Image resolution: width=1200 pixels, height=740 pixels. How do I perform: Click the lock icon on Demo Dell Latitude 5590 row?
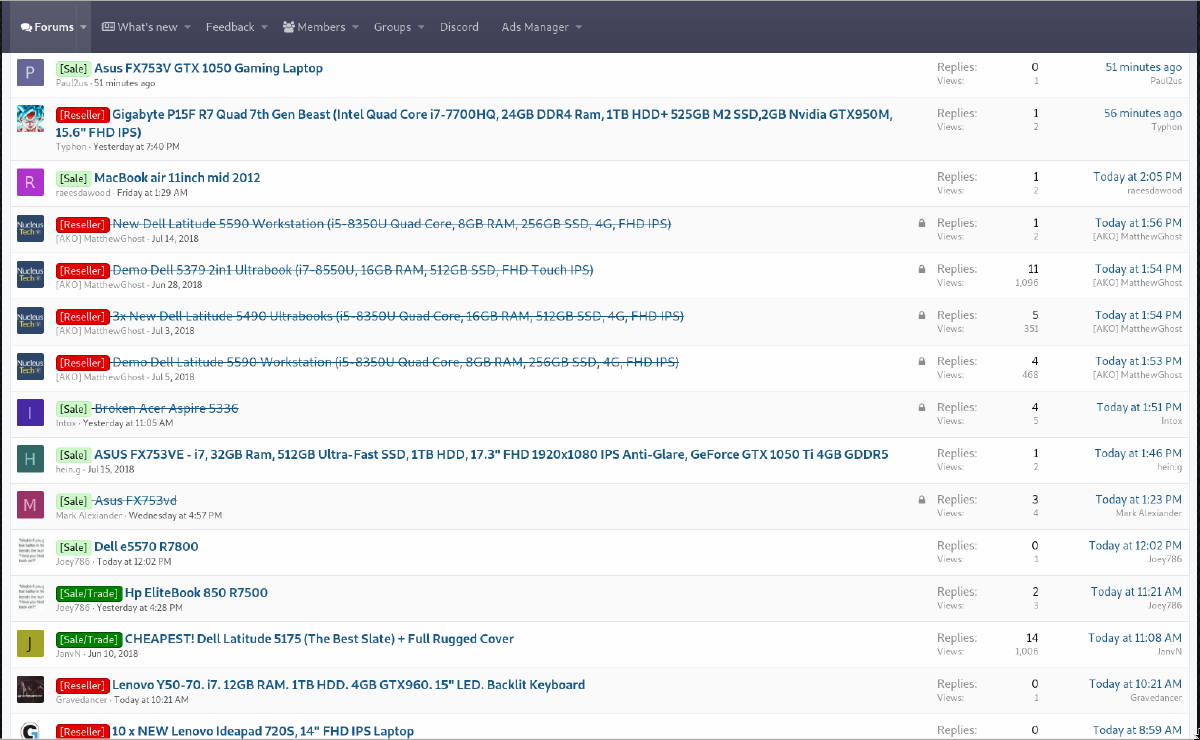pos(921,362)
